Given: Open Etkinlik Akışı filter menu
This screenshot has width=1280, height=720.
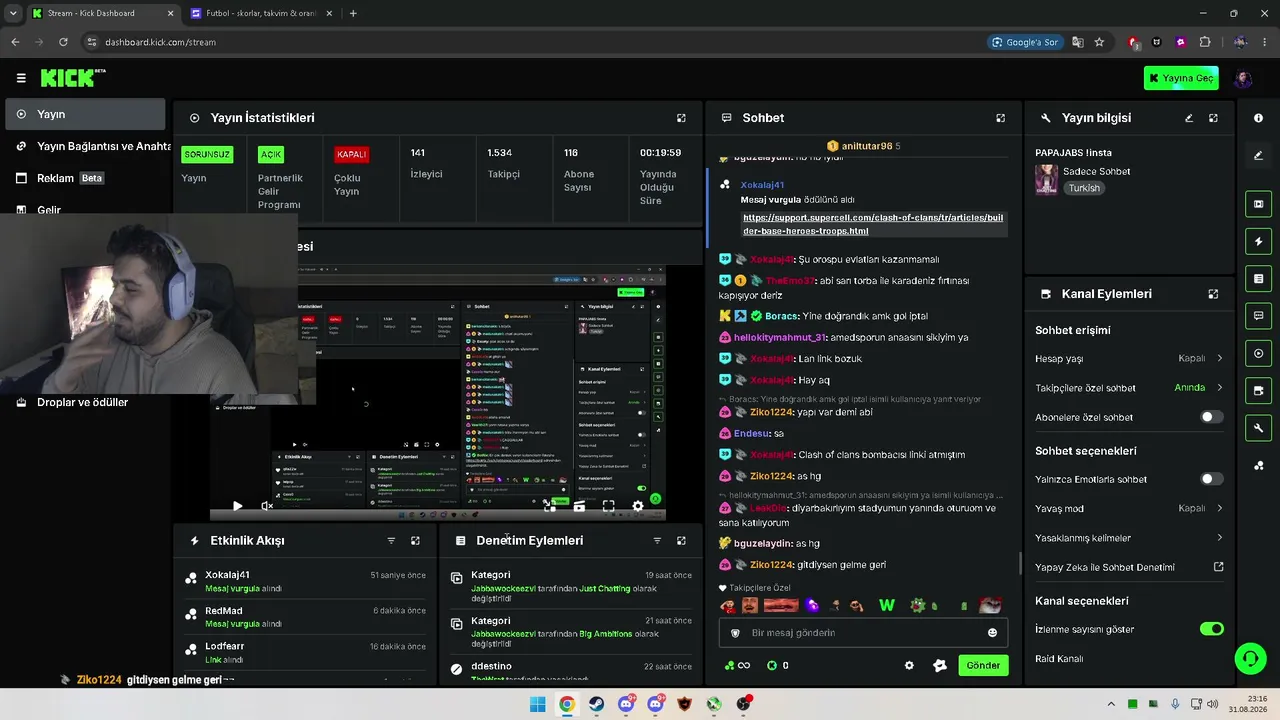Looking at the screenshot, I should coord(391,540).
